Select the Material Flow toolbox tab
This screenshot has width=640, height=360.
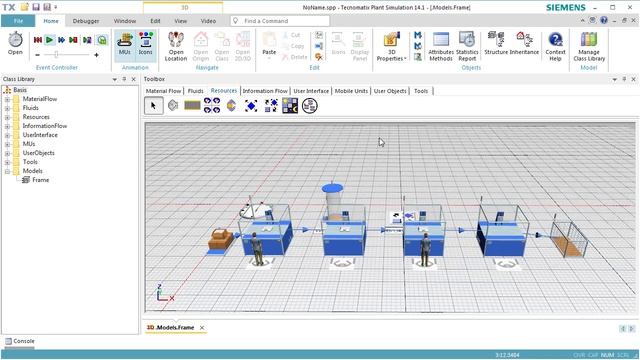pyautogui.click(x=163, y=91)
